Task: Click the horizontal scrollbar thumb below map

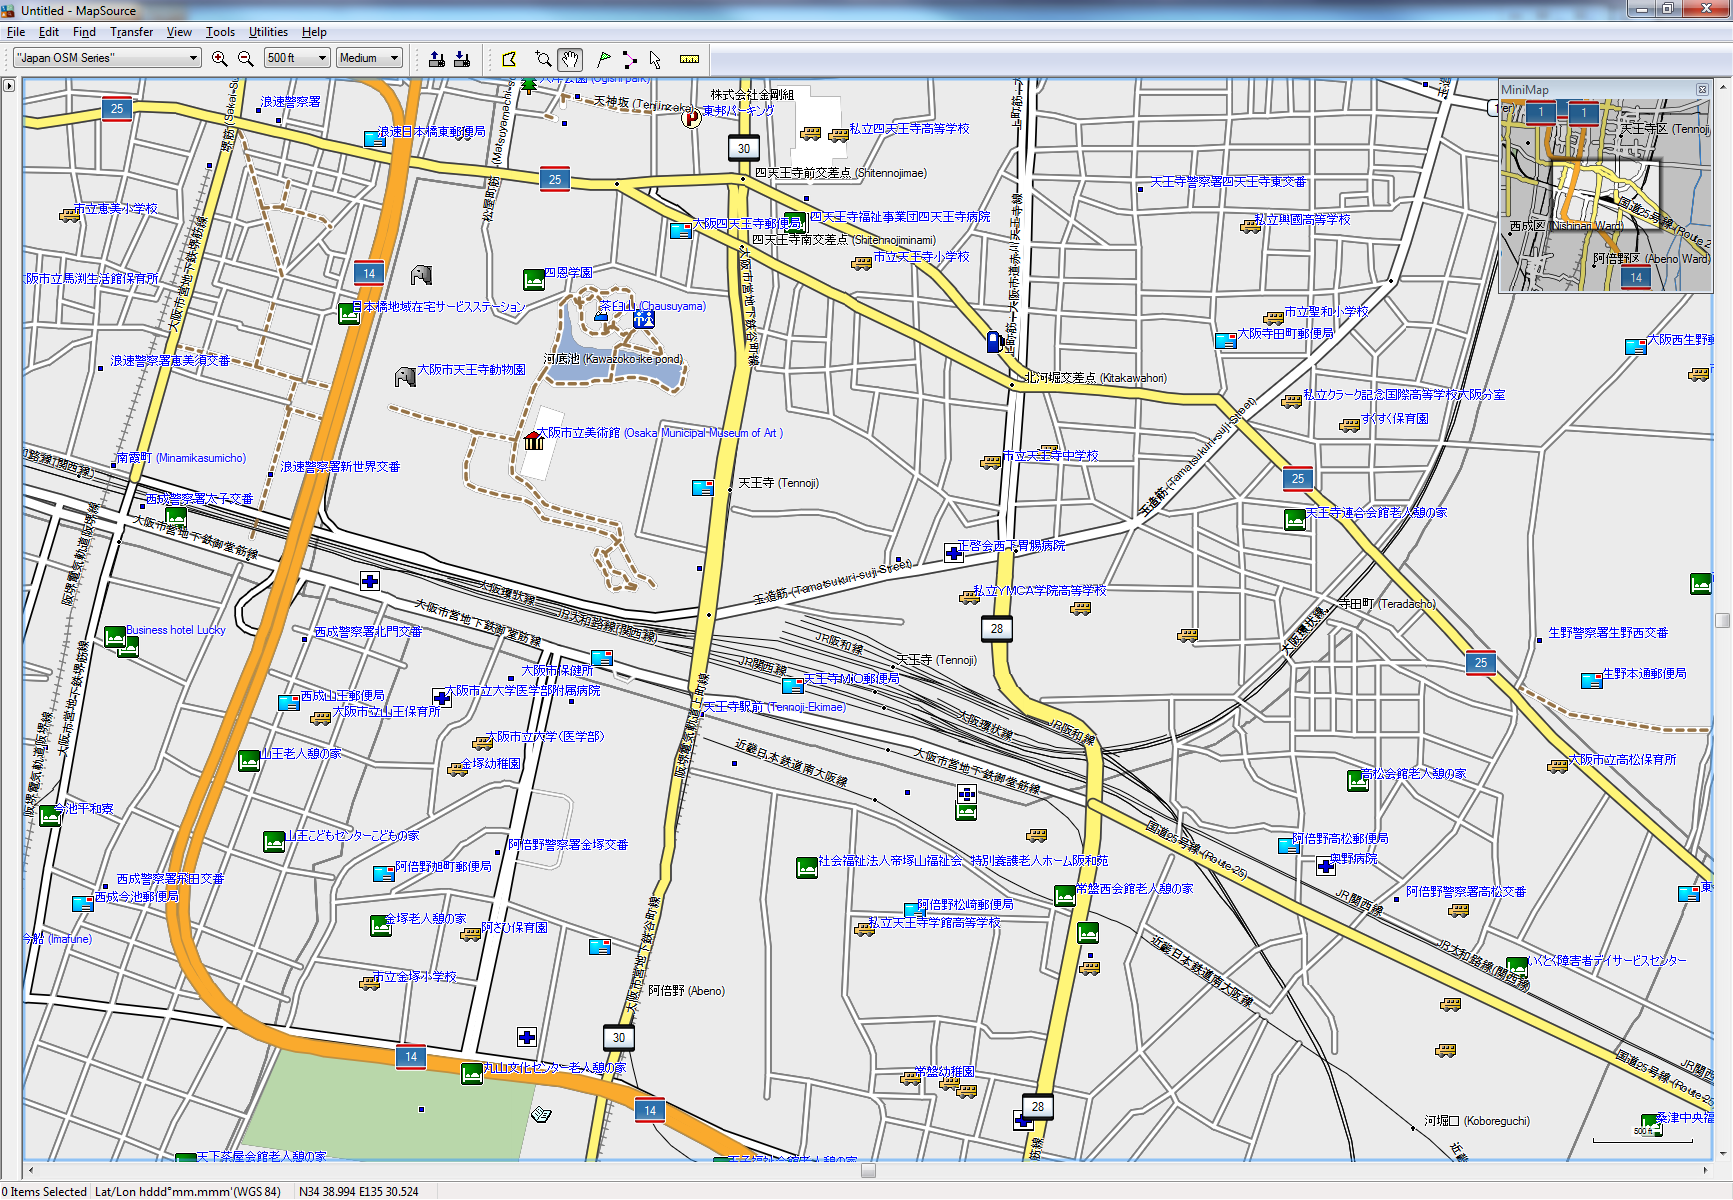Action: tap(868, 1170)
